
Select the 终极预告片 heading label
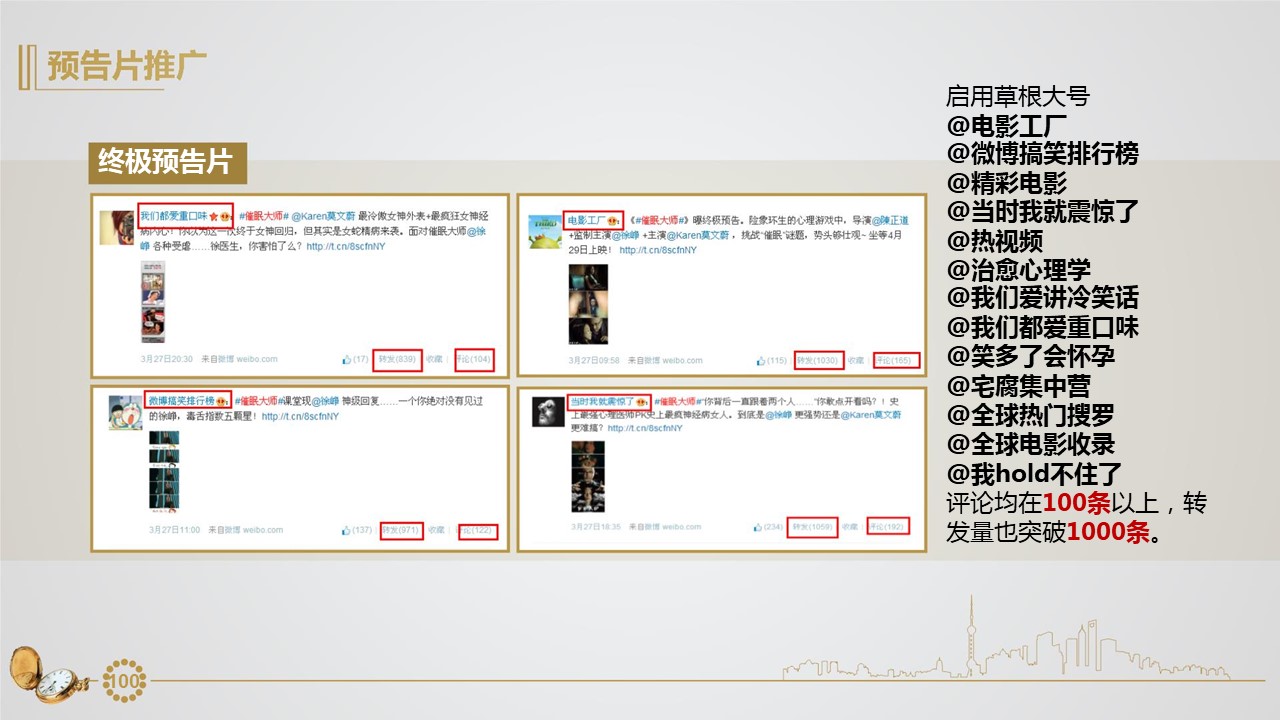click(167, 162)
